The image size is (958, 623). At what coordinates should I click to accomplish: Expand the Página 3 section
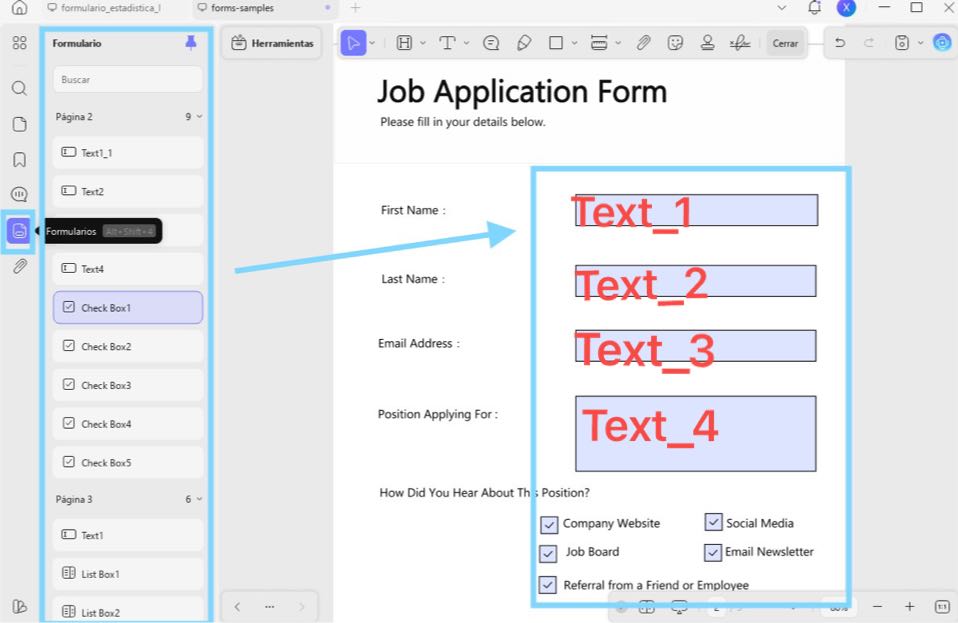click(x=197, y=497)
